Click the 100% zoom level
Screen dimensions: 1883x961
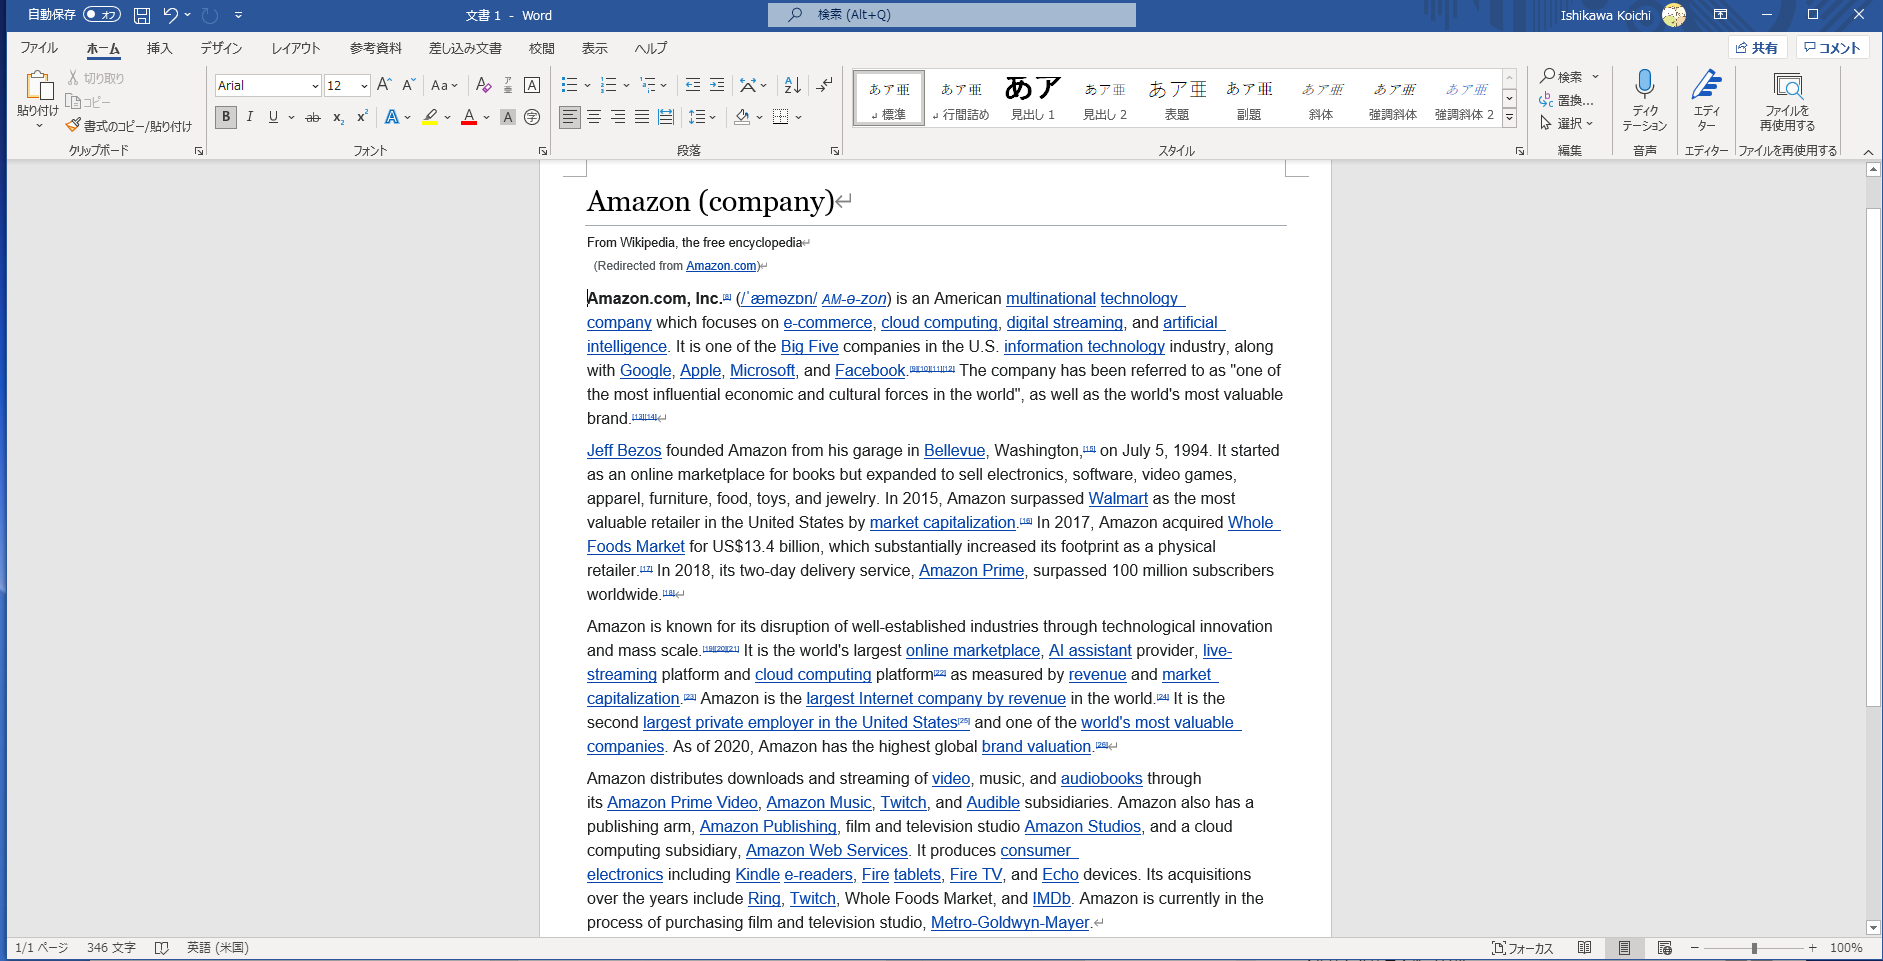1846,948
